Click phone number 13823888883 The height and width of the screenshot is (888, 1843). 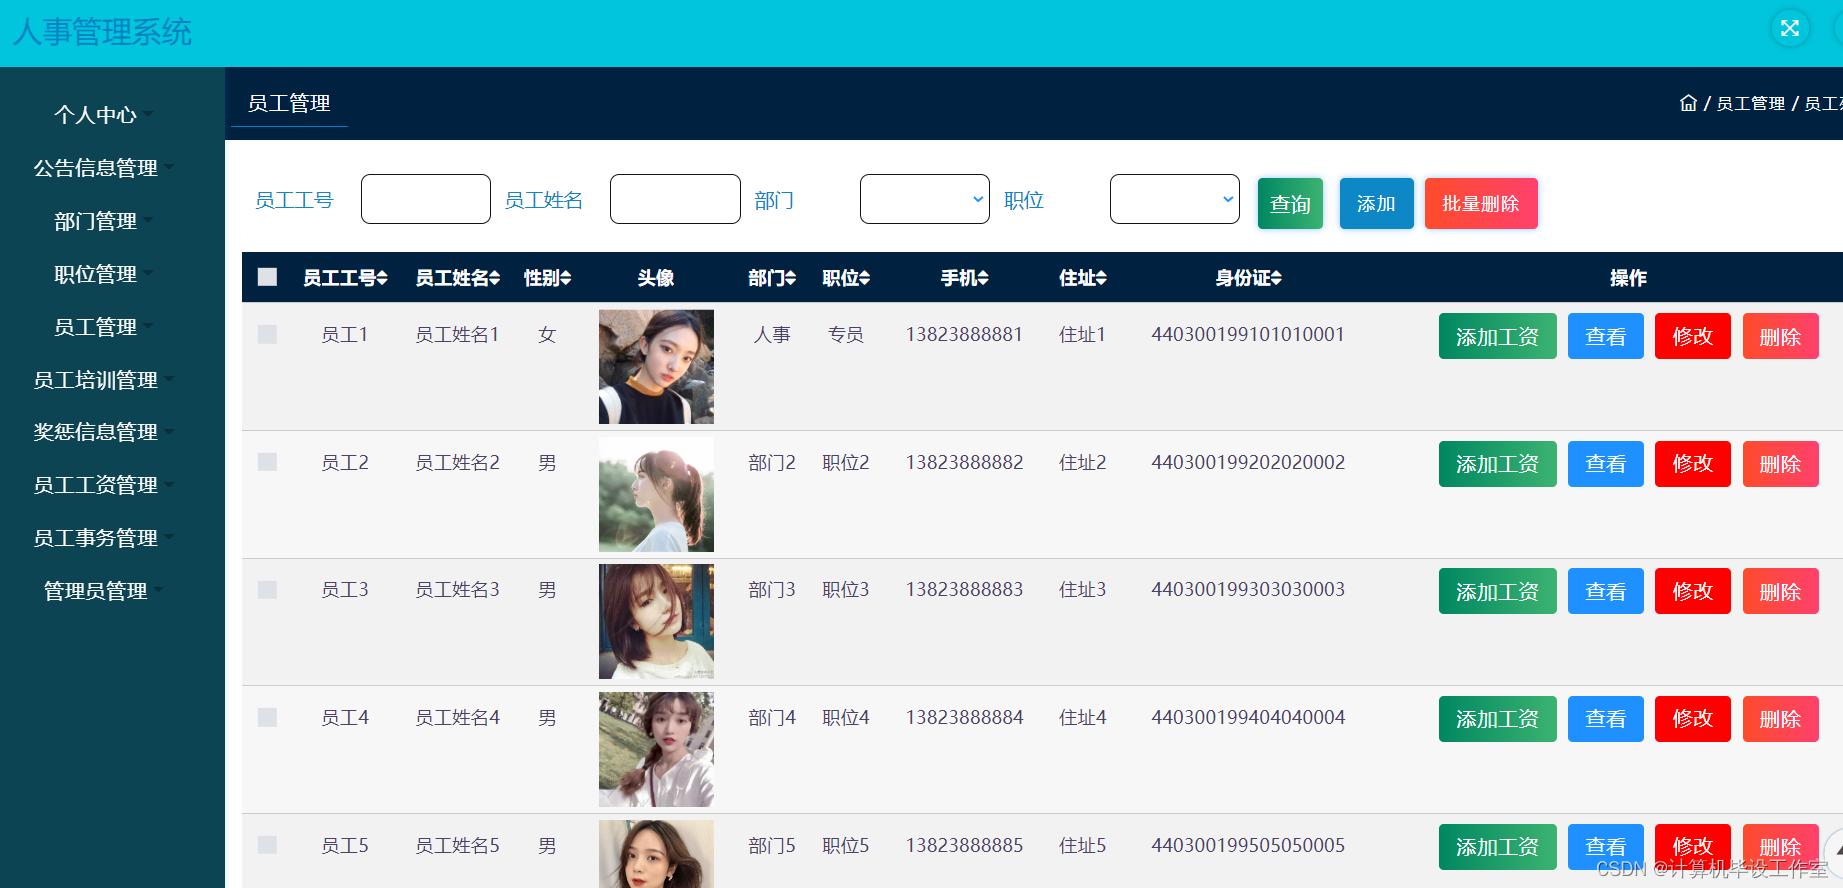click(965, 589)
